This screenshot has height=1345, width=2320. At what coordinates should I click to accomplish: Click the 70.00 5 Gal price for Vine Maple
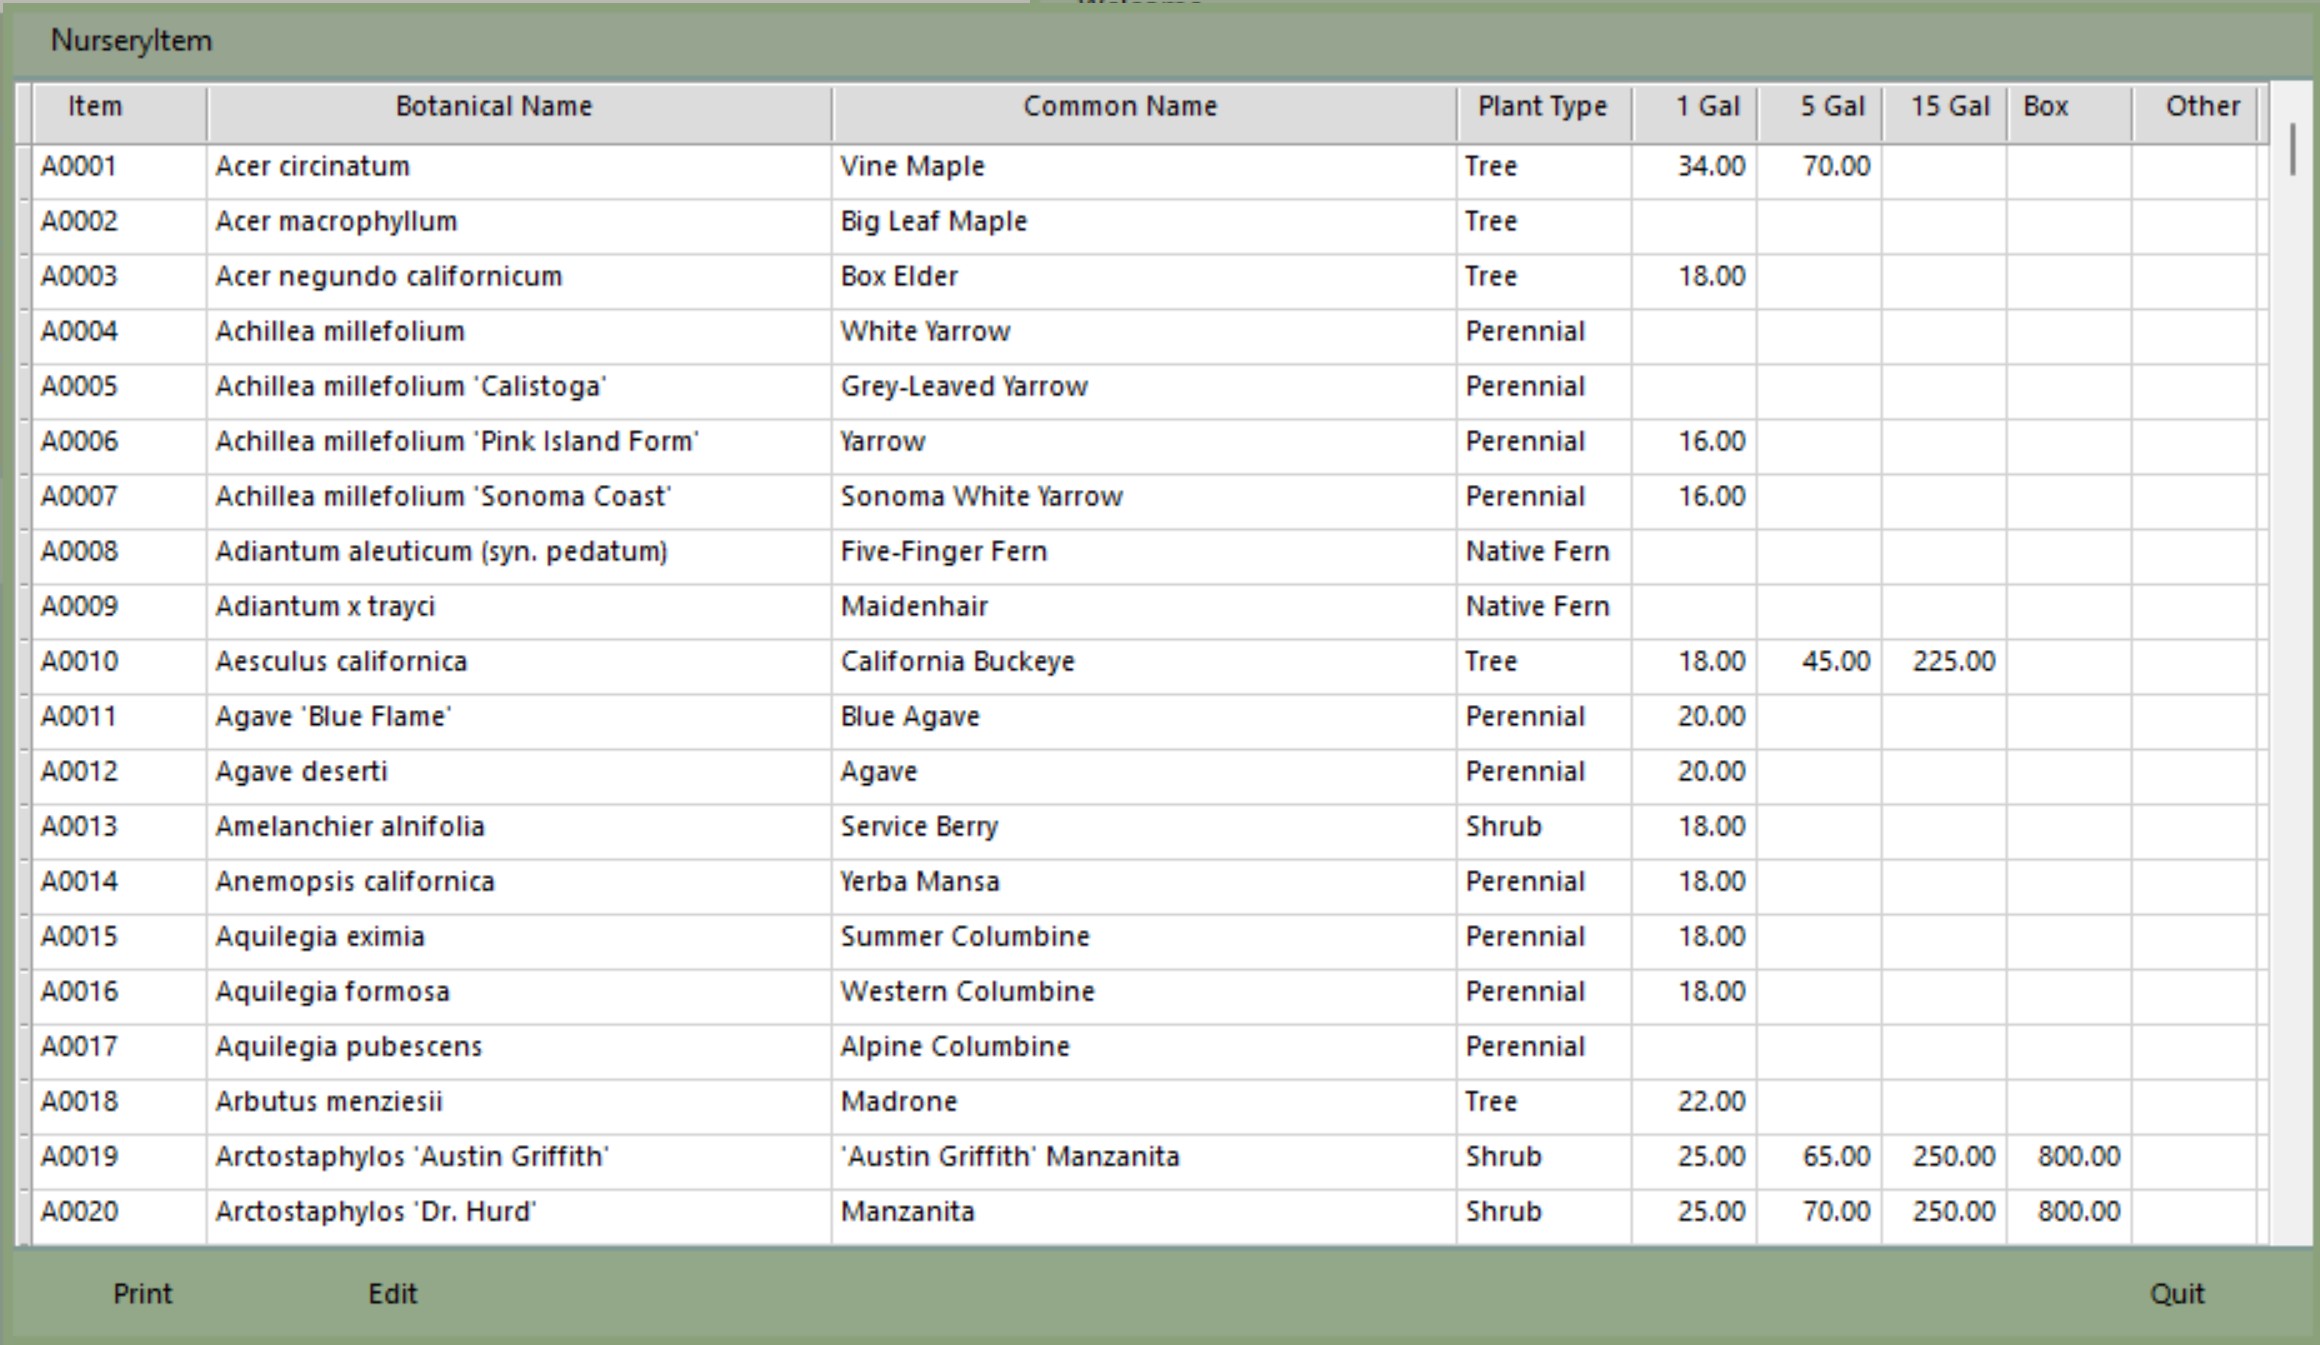1835,166
